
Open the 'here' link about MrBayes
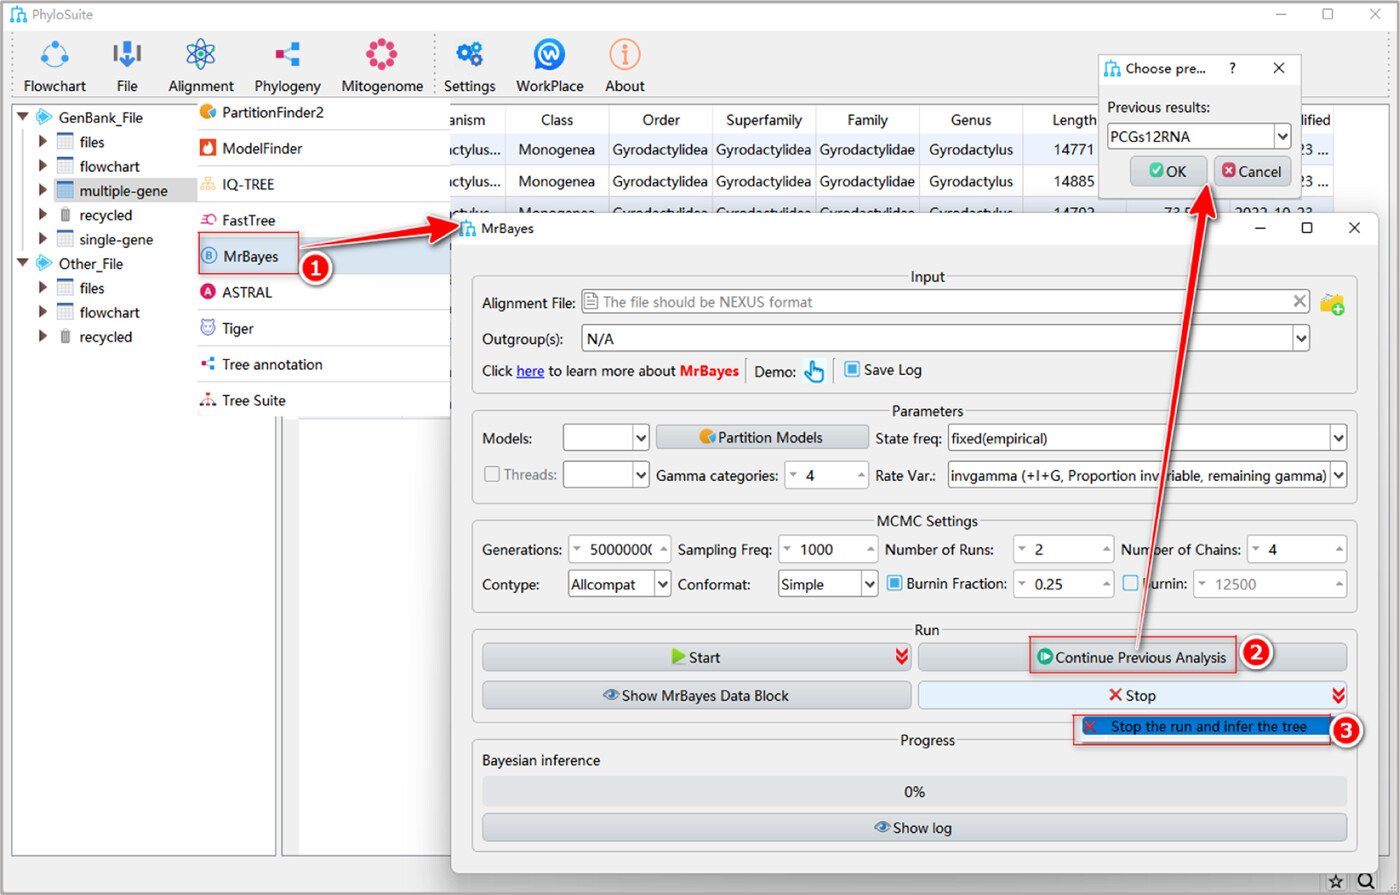530,371
